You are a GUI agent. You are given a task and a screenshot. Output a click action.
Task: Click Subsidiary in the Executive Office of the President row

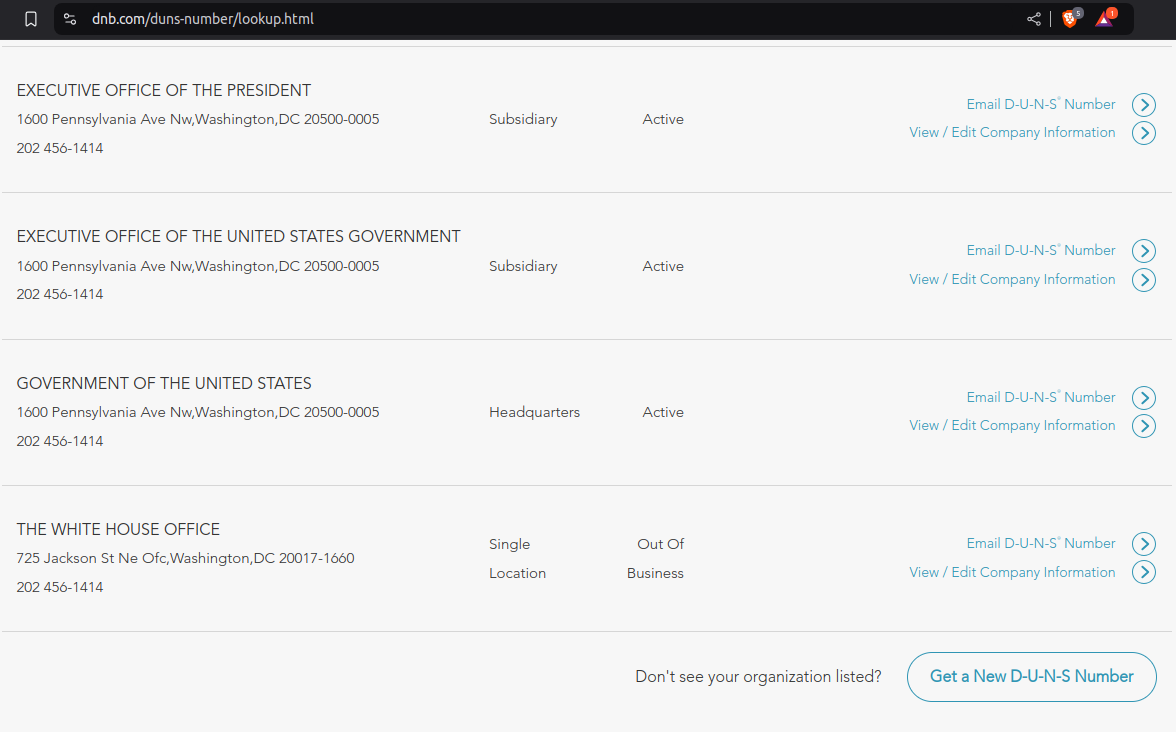pyautogui.click(x=523, y=119)
